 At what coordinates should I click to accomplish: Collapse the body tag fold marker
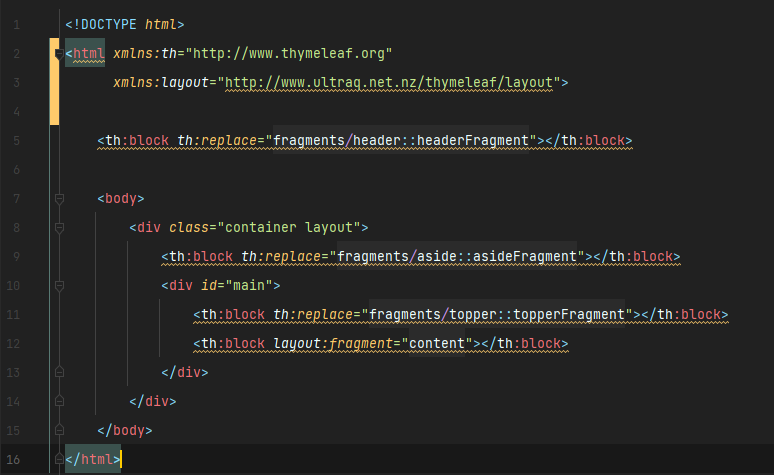pyautogui.click(x=59, y=199)
